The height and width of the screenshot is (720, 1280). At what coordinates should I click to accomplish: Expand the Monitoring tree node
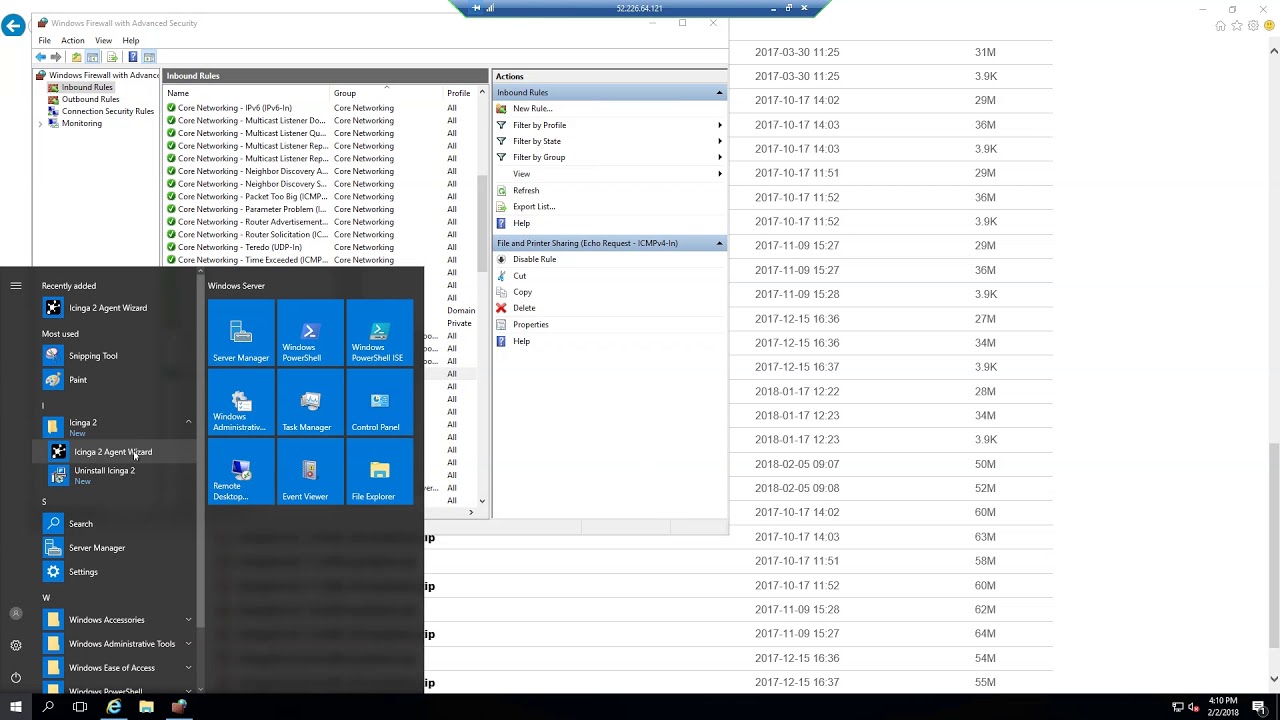tap(40, 124)
